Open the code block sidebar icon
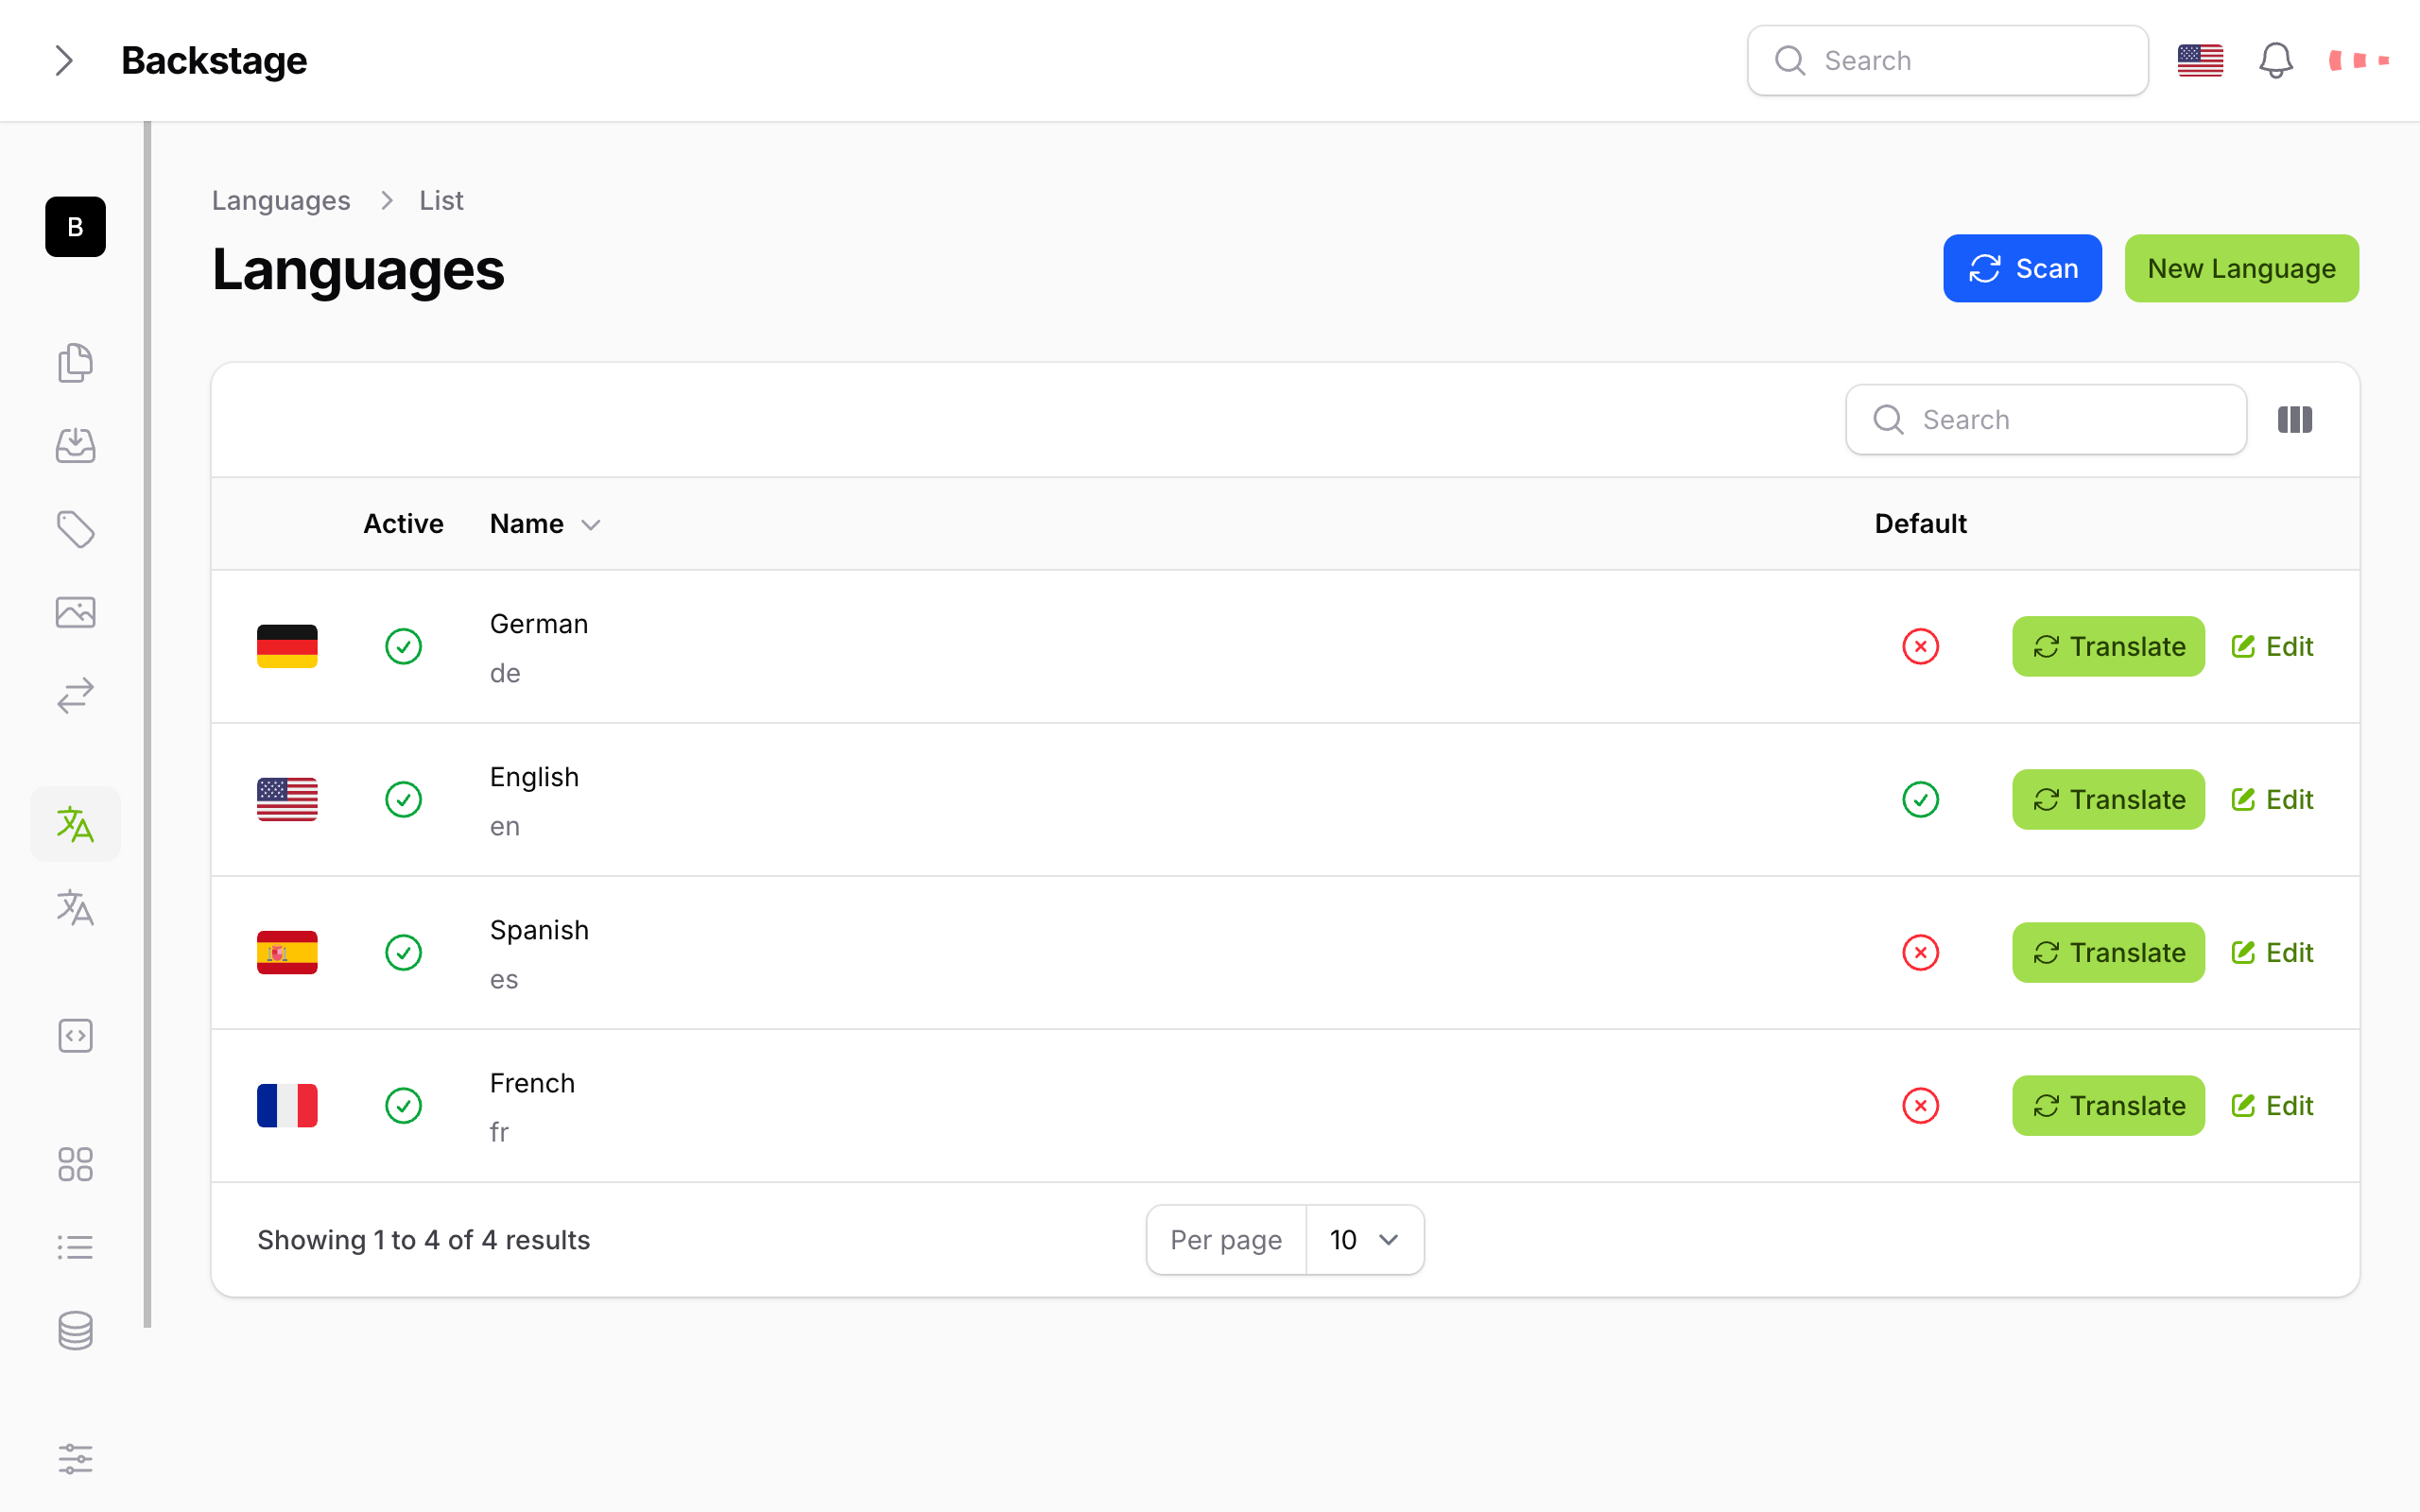The height and width of the screenshot is (1512, 2420). 75,1036
